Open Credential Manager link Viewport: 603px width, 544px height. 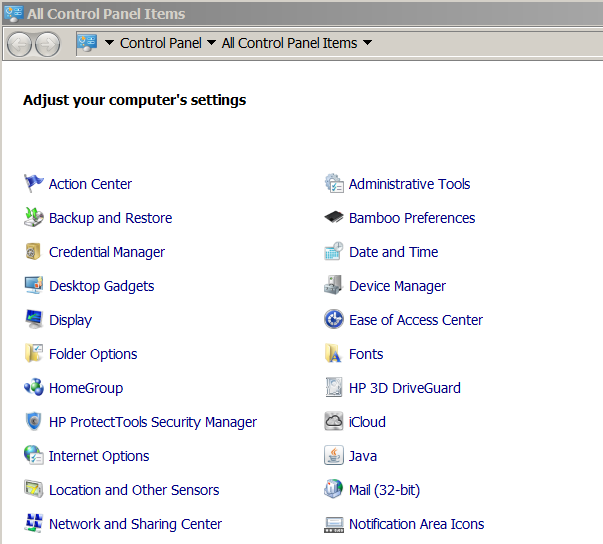point(107,252)
